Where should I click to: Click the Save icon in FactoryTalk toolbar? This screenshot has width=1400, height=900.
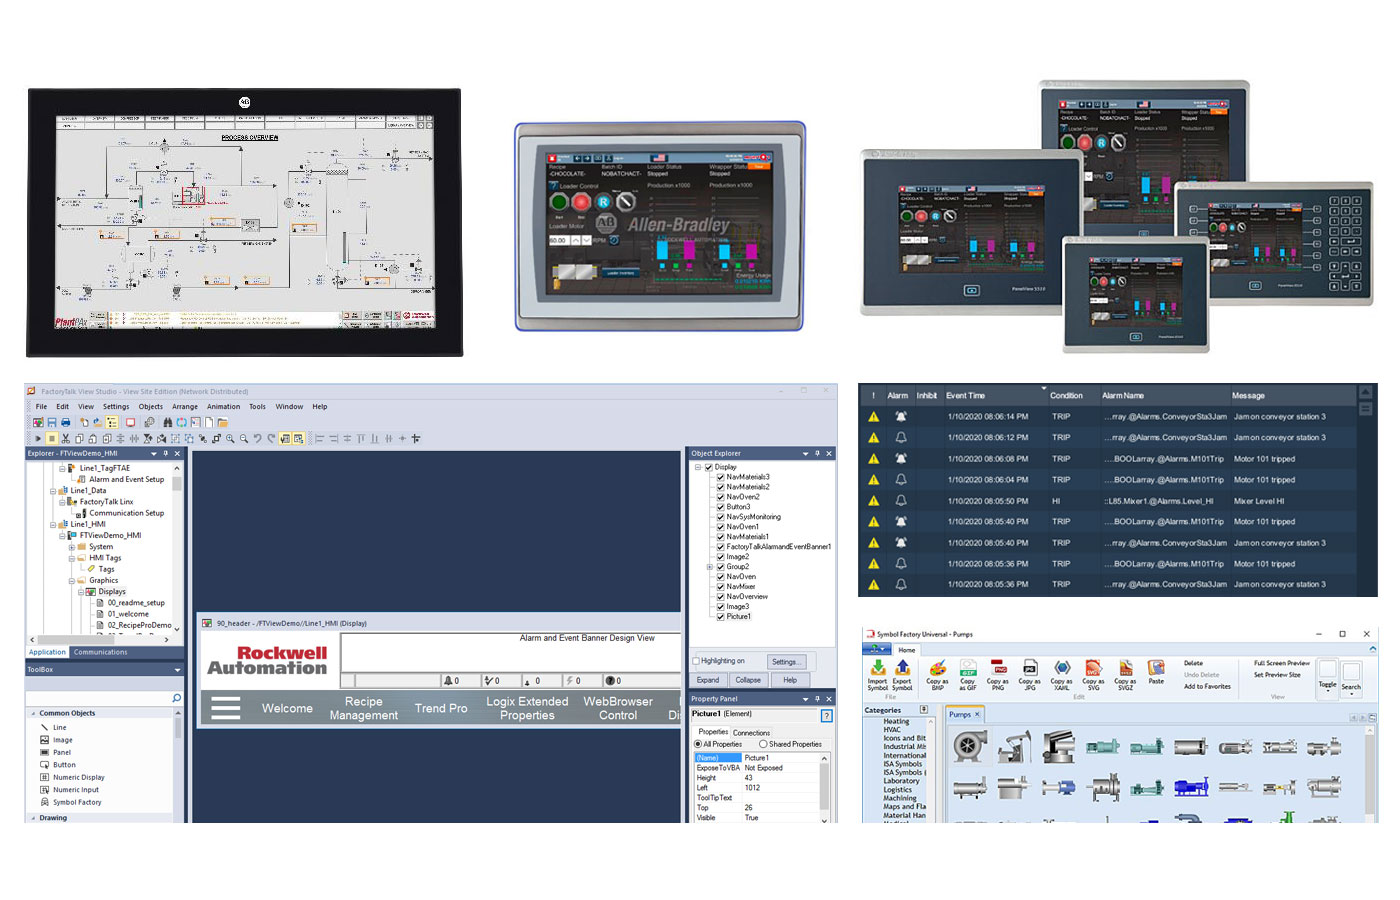pos(52,423)
